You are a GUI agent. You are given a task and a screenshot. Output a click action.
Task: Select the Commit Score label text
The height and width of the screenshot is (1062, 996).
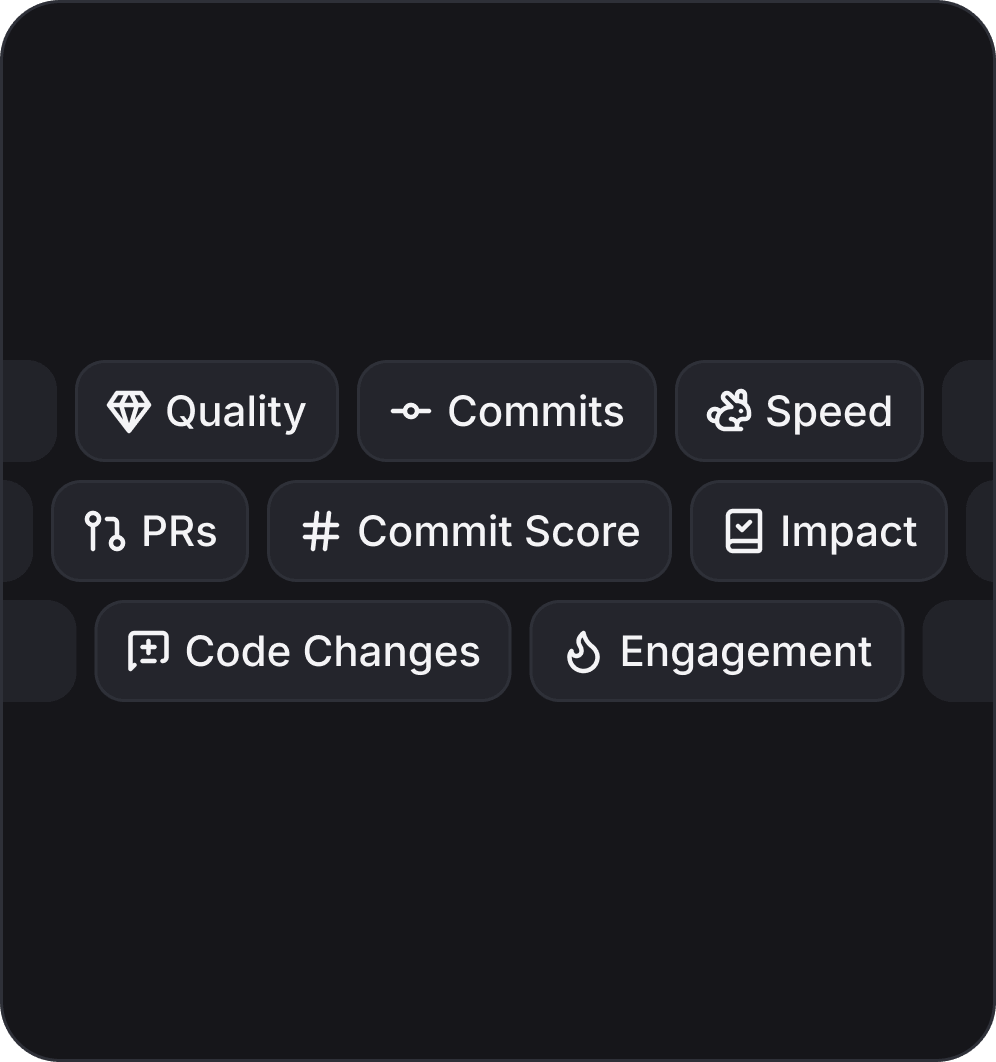(498, 531)
